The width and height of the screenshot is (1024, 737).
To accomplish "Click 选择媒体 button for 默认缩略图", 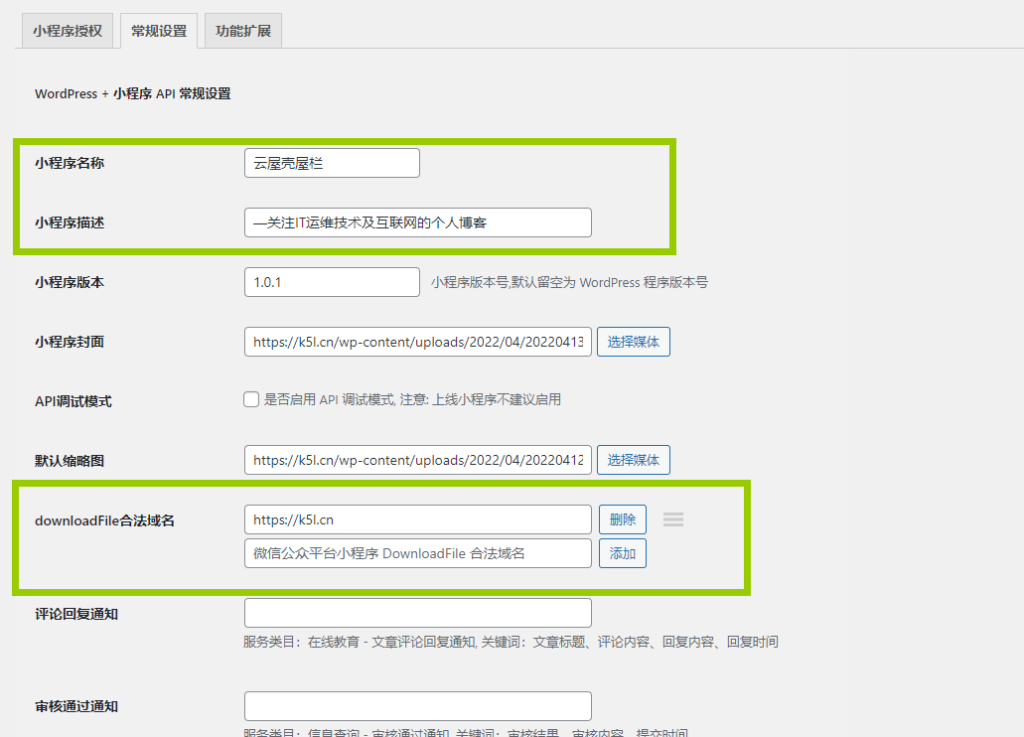I will click(x=634, y=460).
